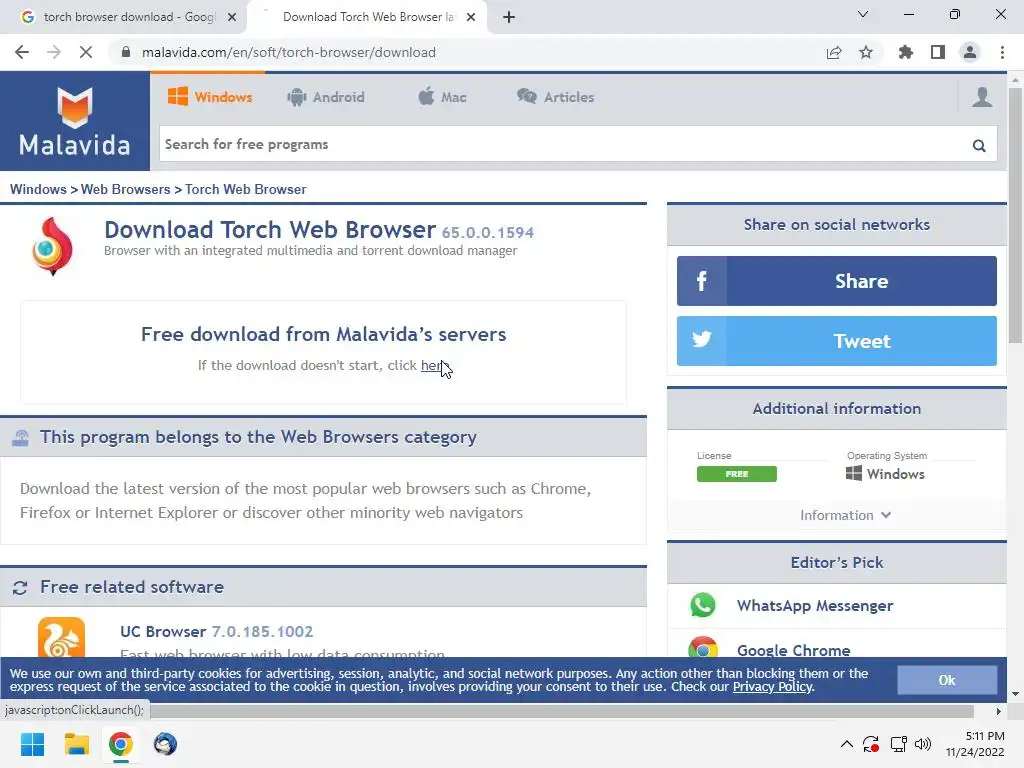The width and height of the screenshot is (1024, 768).
Task: Click the FREE license badge
Action: coord(737,473)
